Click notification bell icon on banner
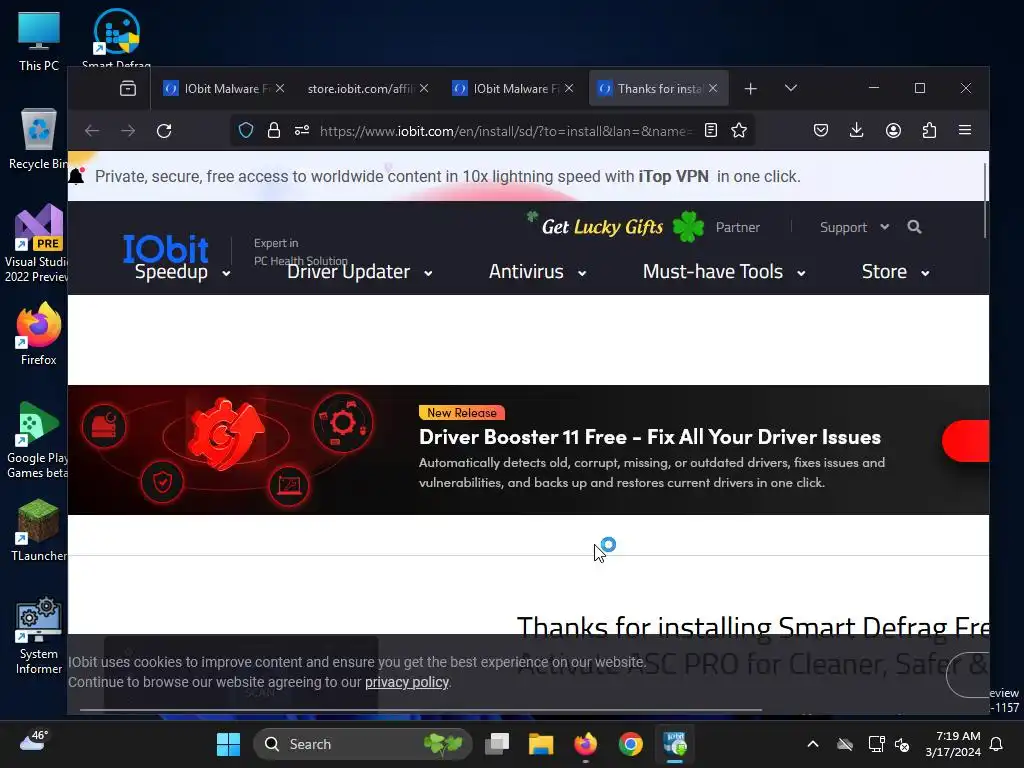1024x768 pixels. click(76, 176)
